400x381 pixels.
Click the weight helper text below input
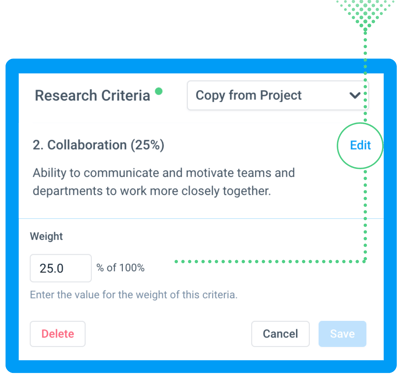click(134, 295)
